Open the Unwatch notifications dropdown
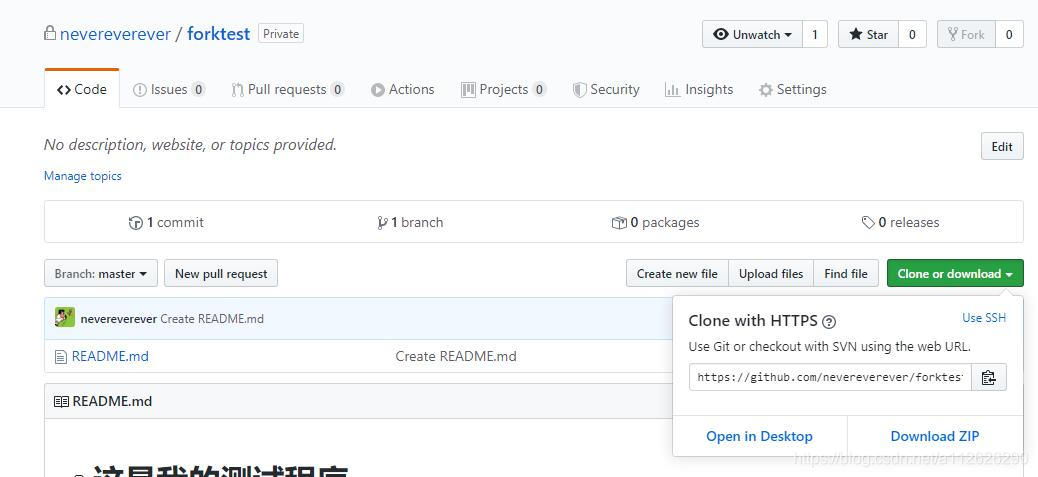 click(752, 34)
